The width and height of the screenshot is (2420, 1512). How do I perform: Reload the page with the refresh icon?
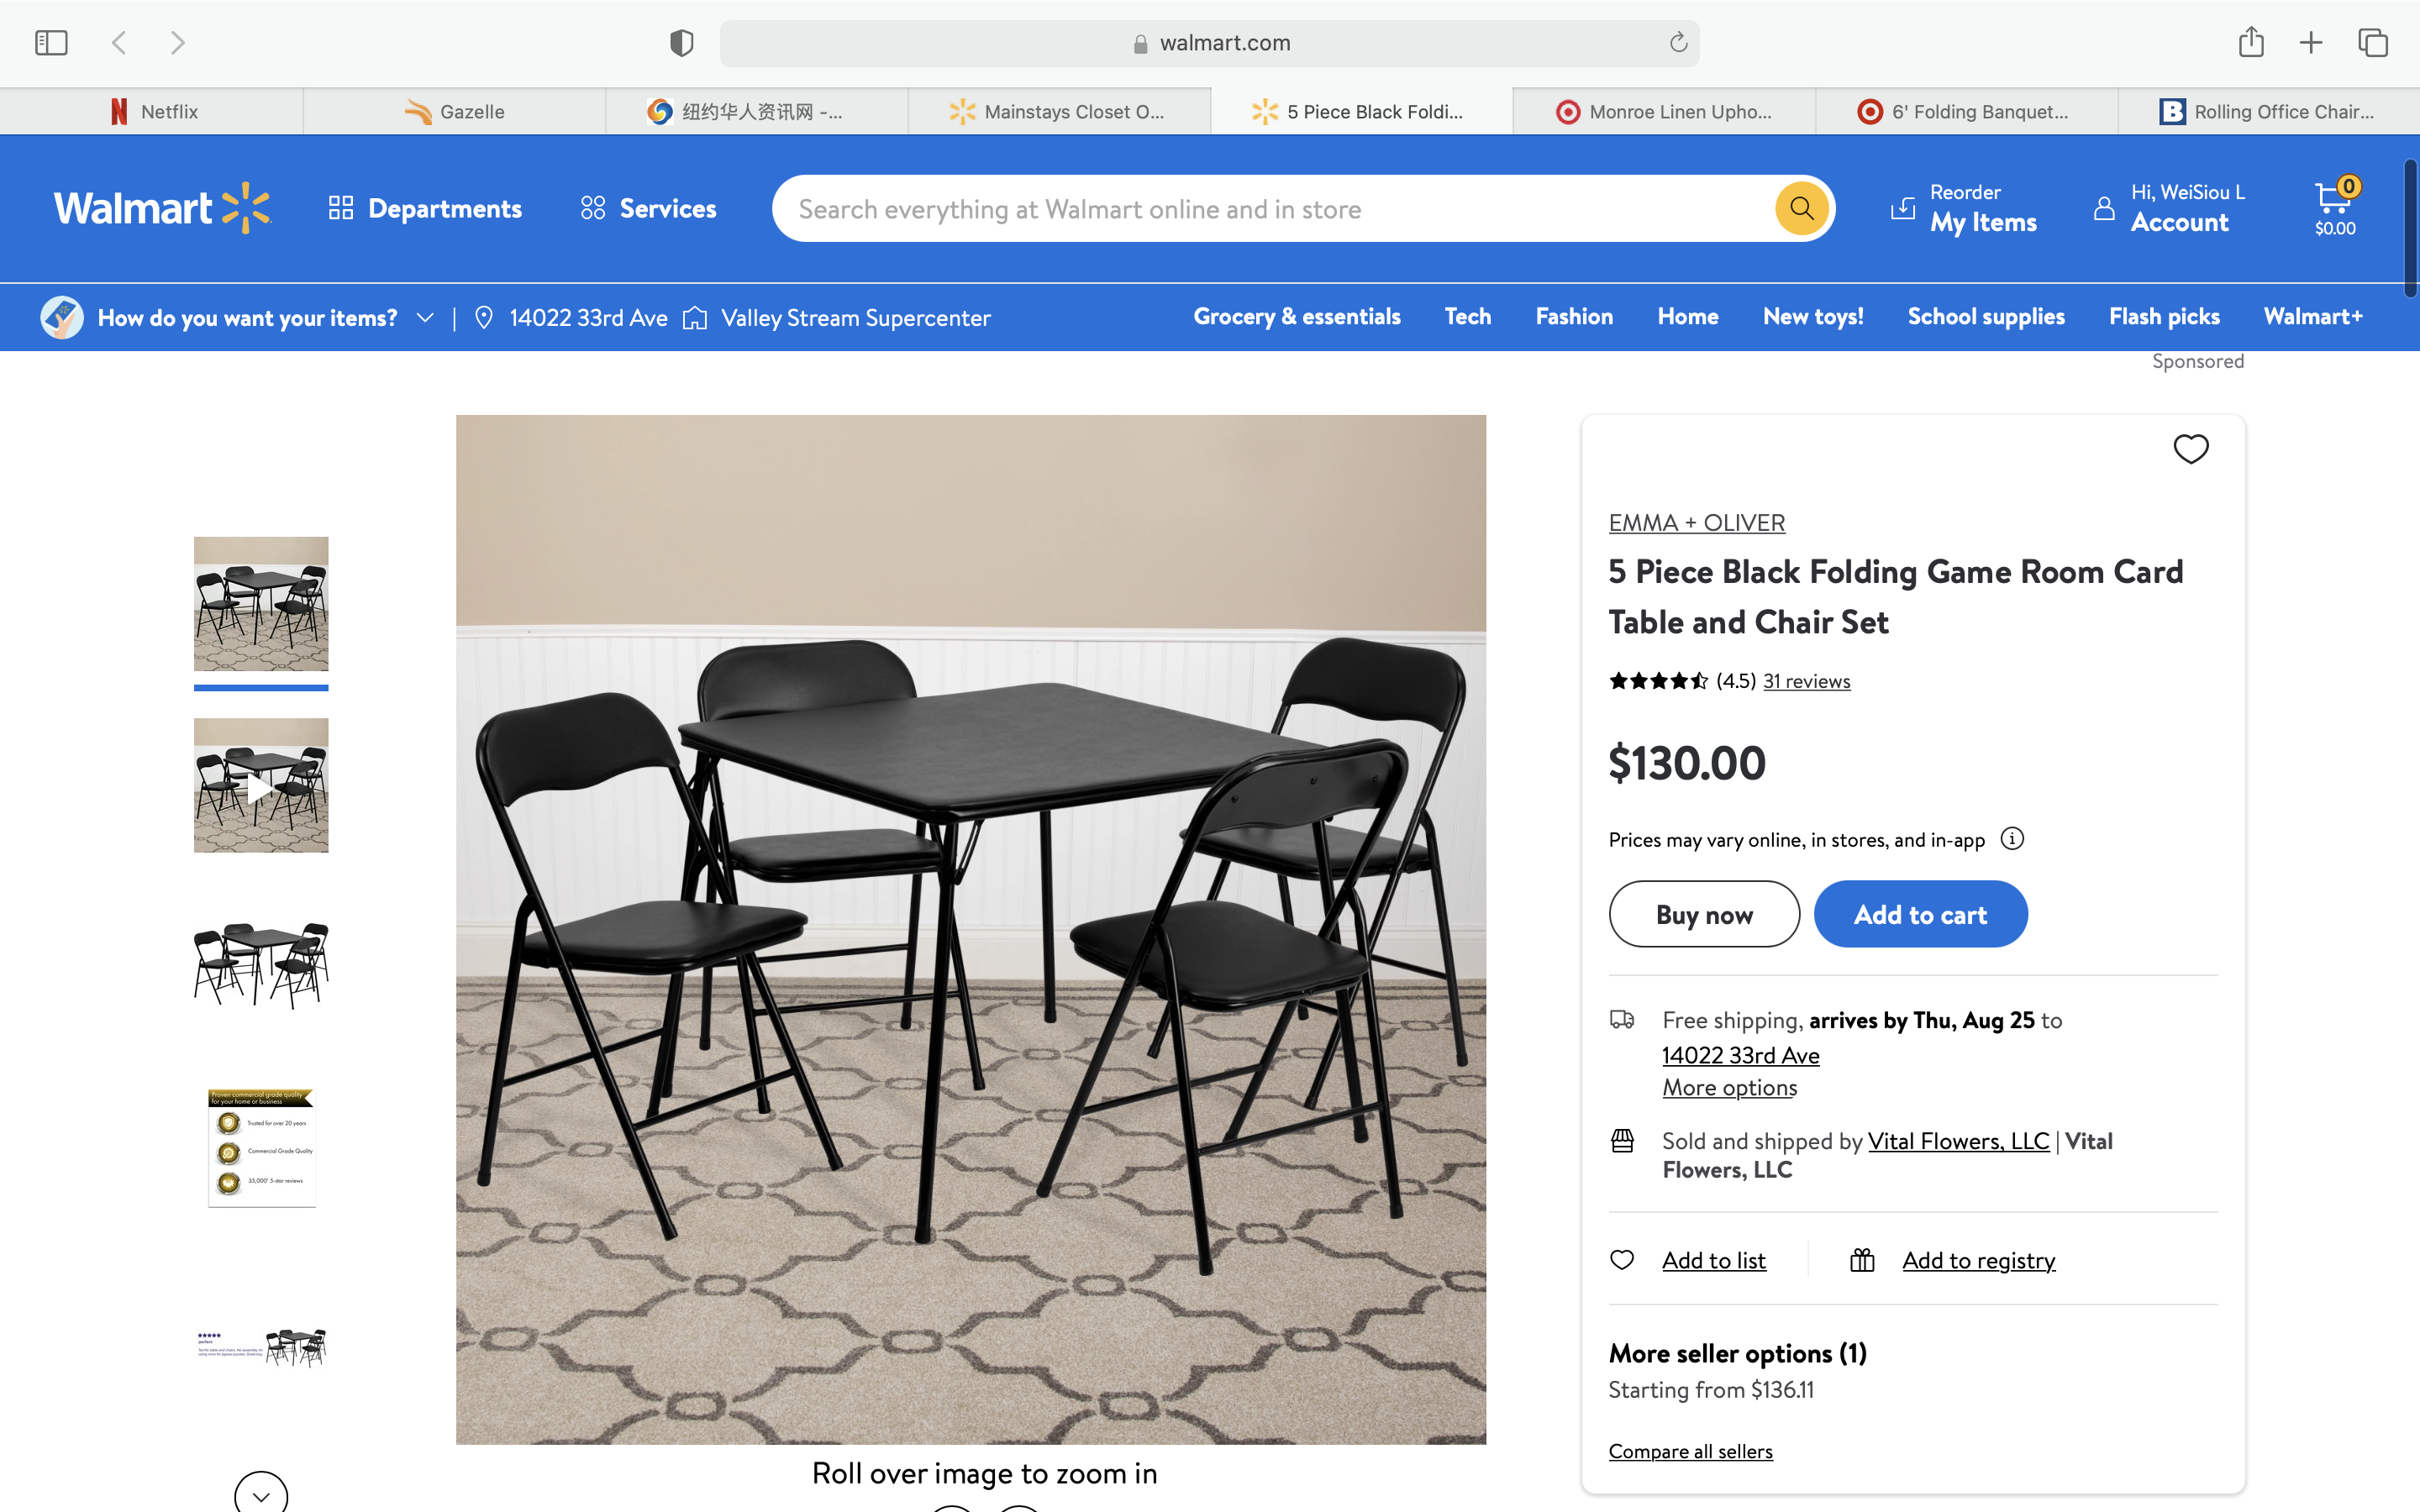point(1678,43)
